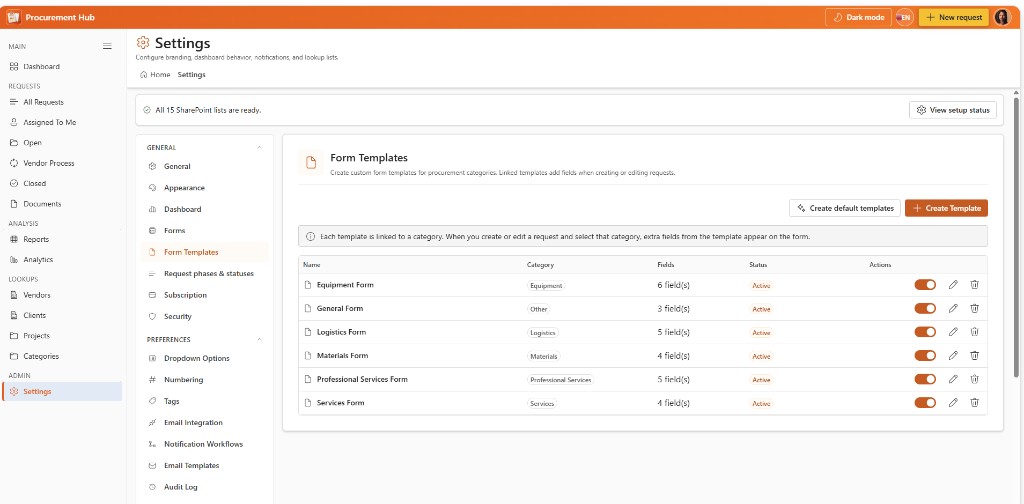Click the home icon in breadcrumb
Screen dimensions: 1024x504
coord(144,74)
